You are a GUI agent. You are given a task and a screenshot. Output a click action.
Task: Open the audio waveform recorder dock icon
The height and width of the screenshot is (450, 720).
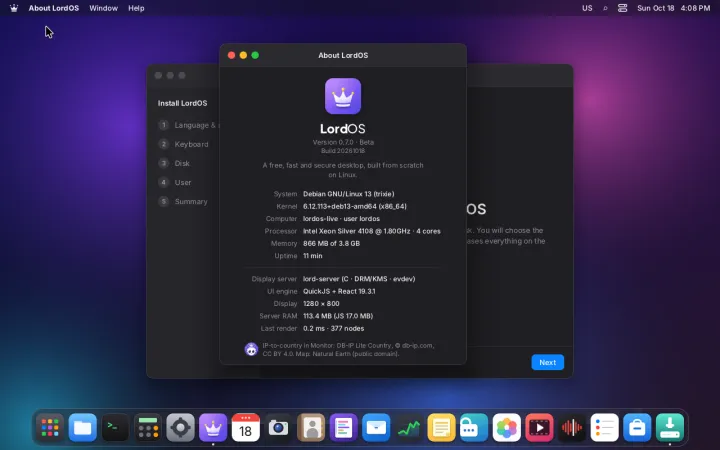[572, 428]
